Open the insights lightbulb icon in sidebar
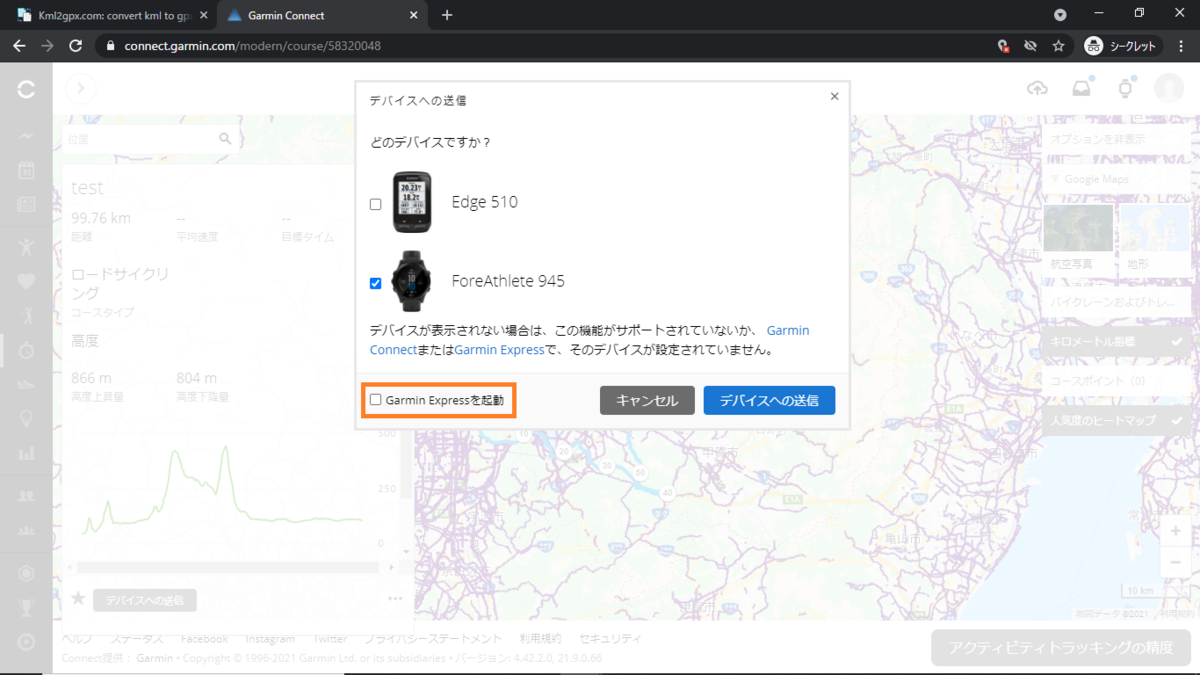 [27, 419]
